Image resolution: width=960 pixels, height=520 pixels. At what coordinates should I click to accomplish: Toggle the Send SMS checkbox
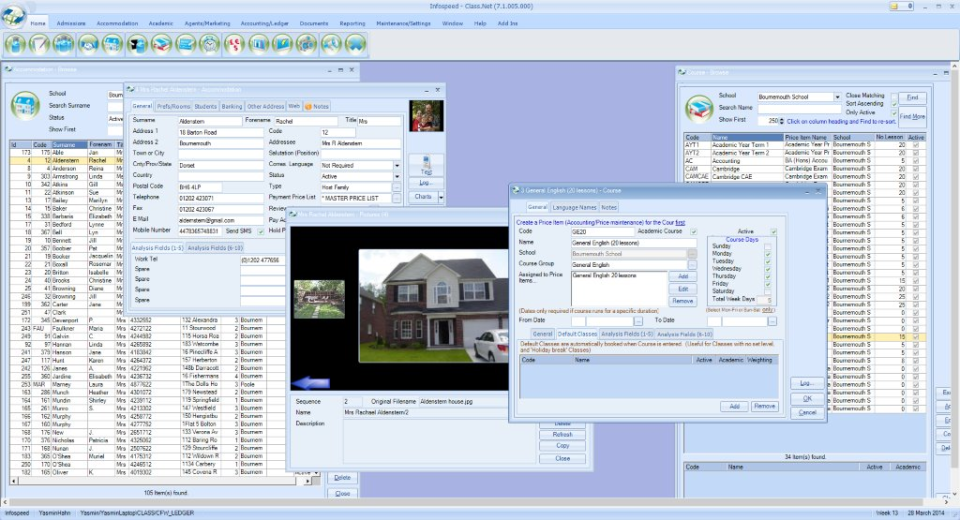tap(261, 231)
